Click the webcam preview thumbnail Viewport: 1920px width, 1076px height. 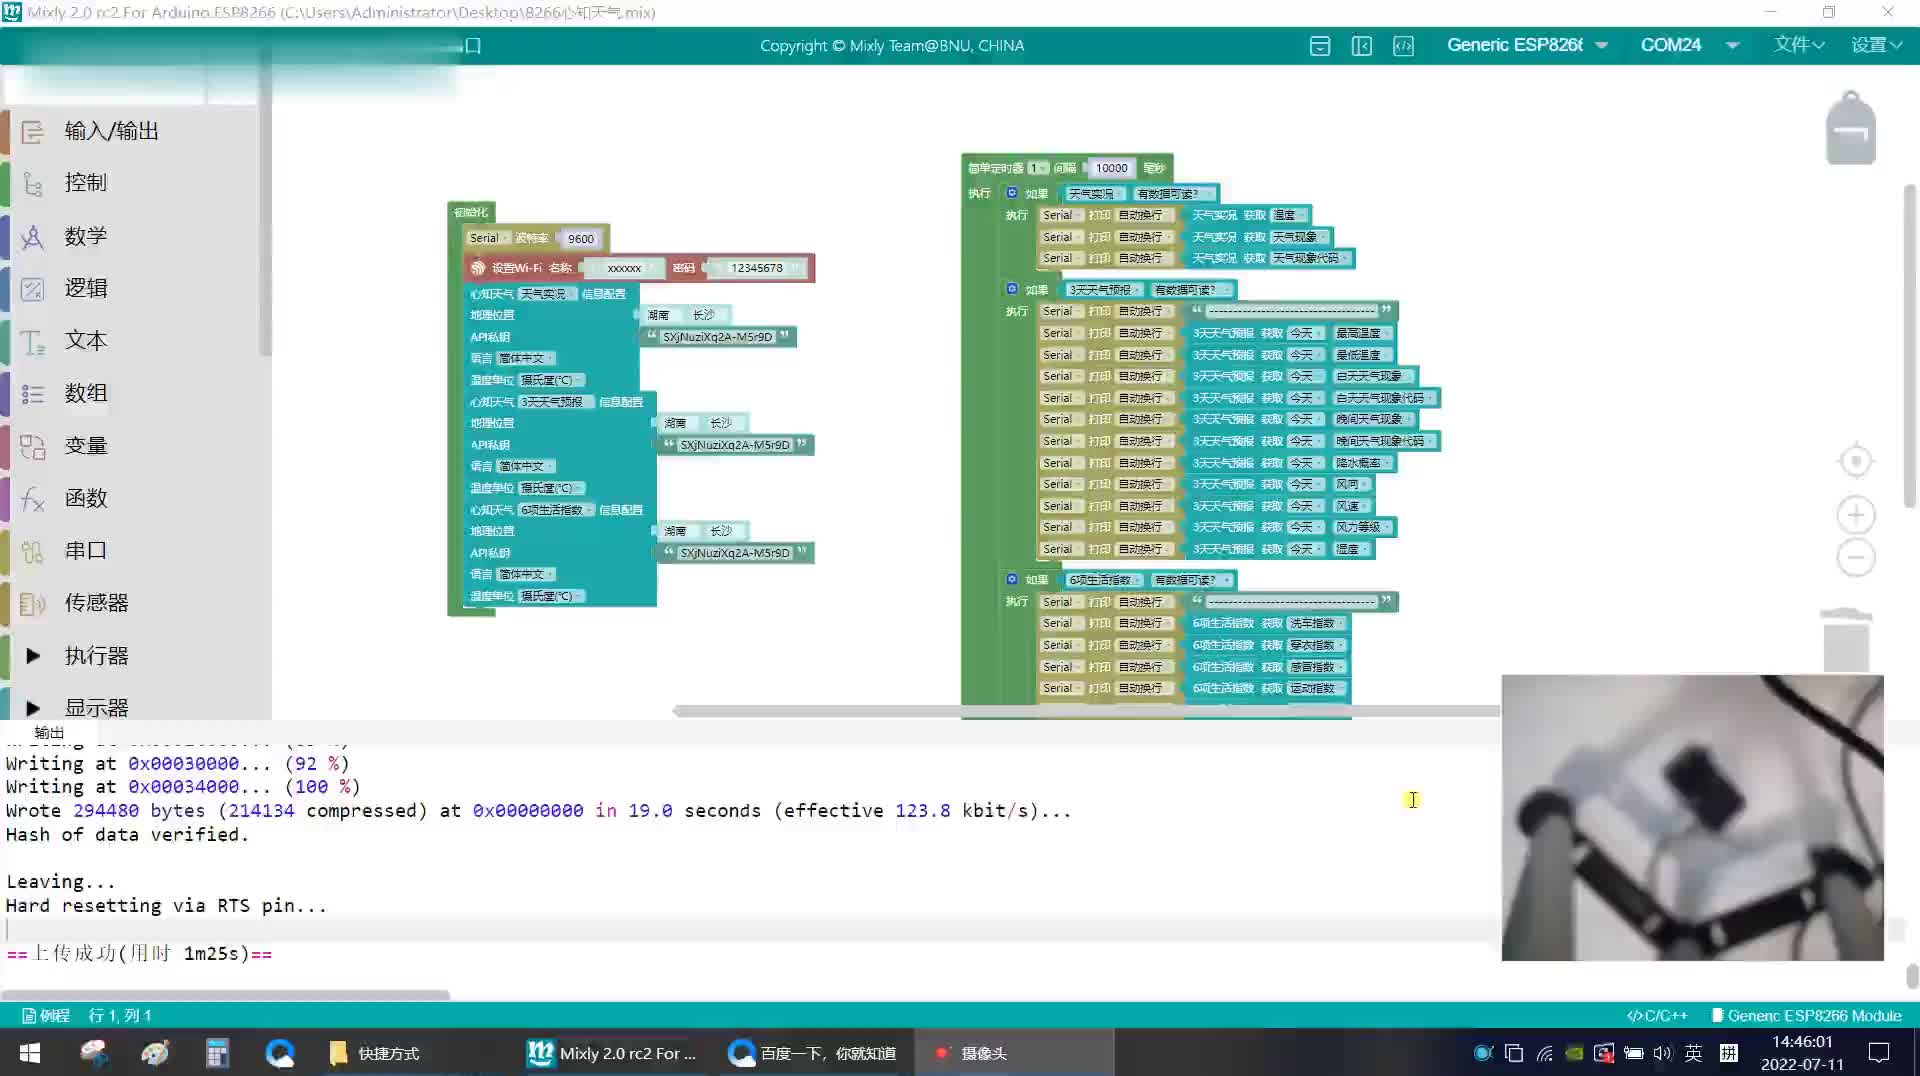click(x=1692, y=818)
